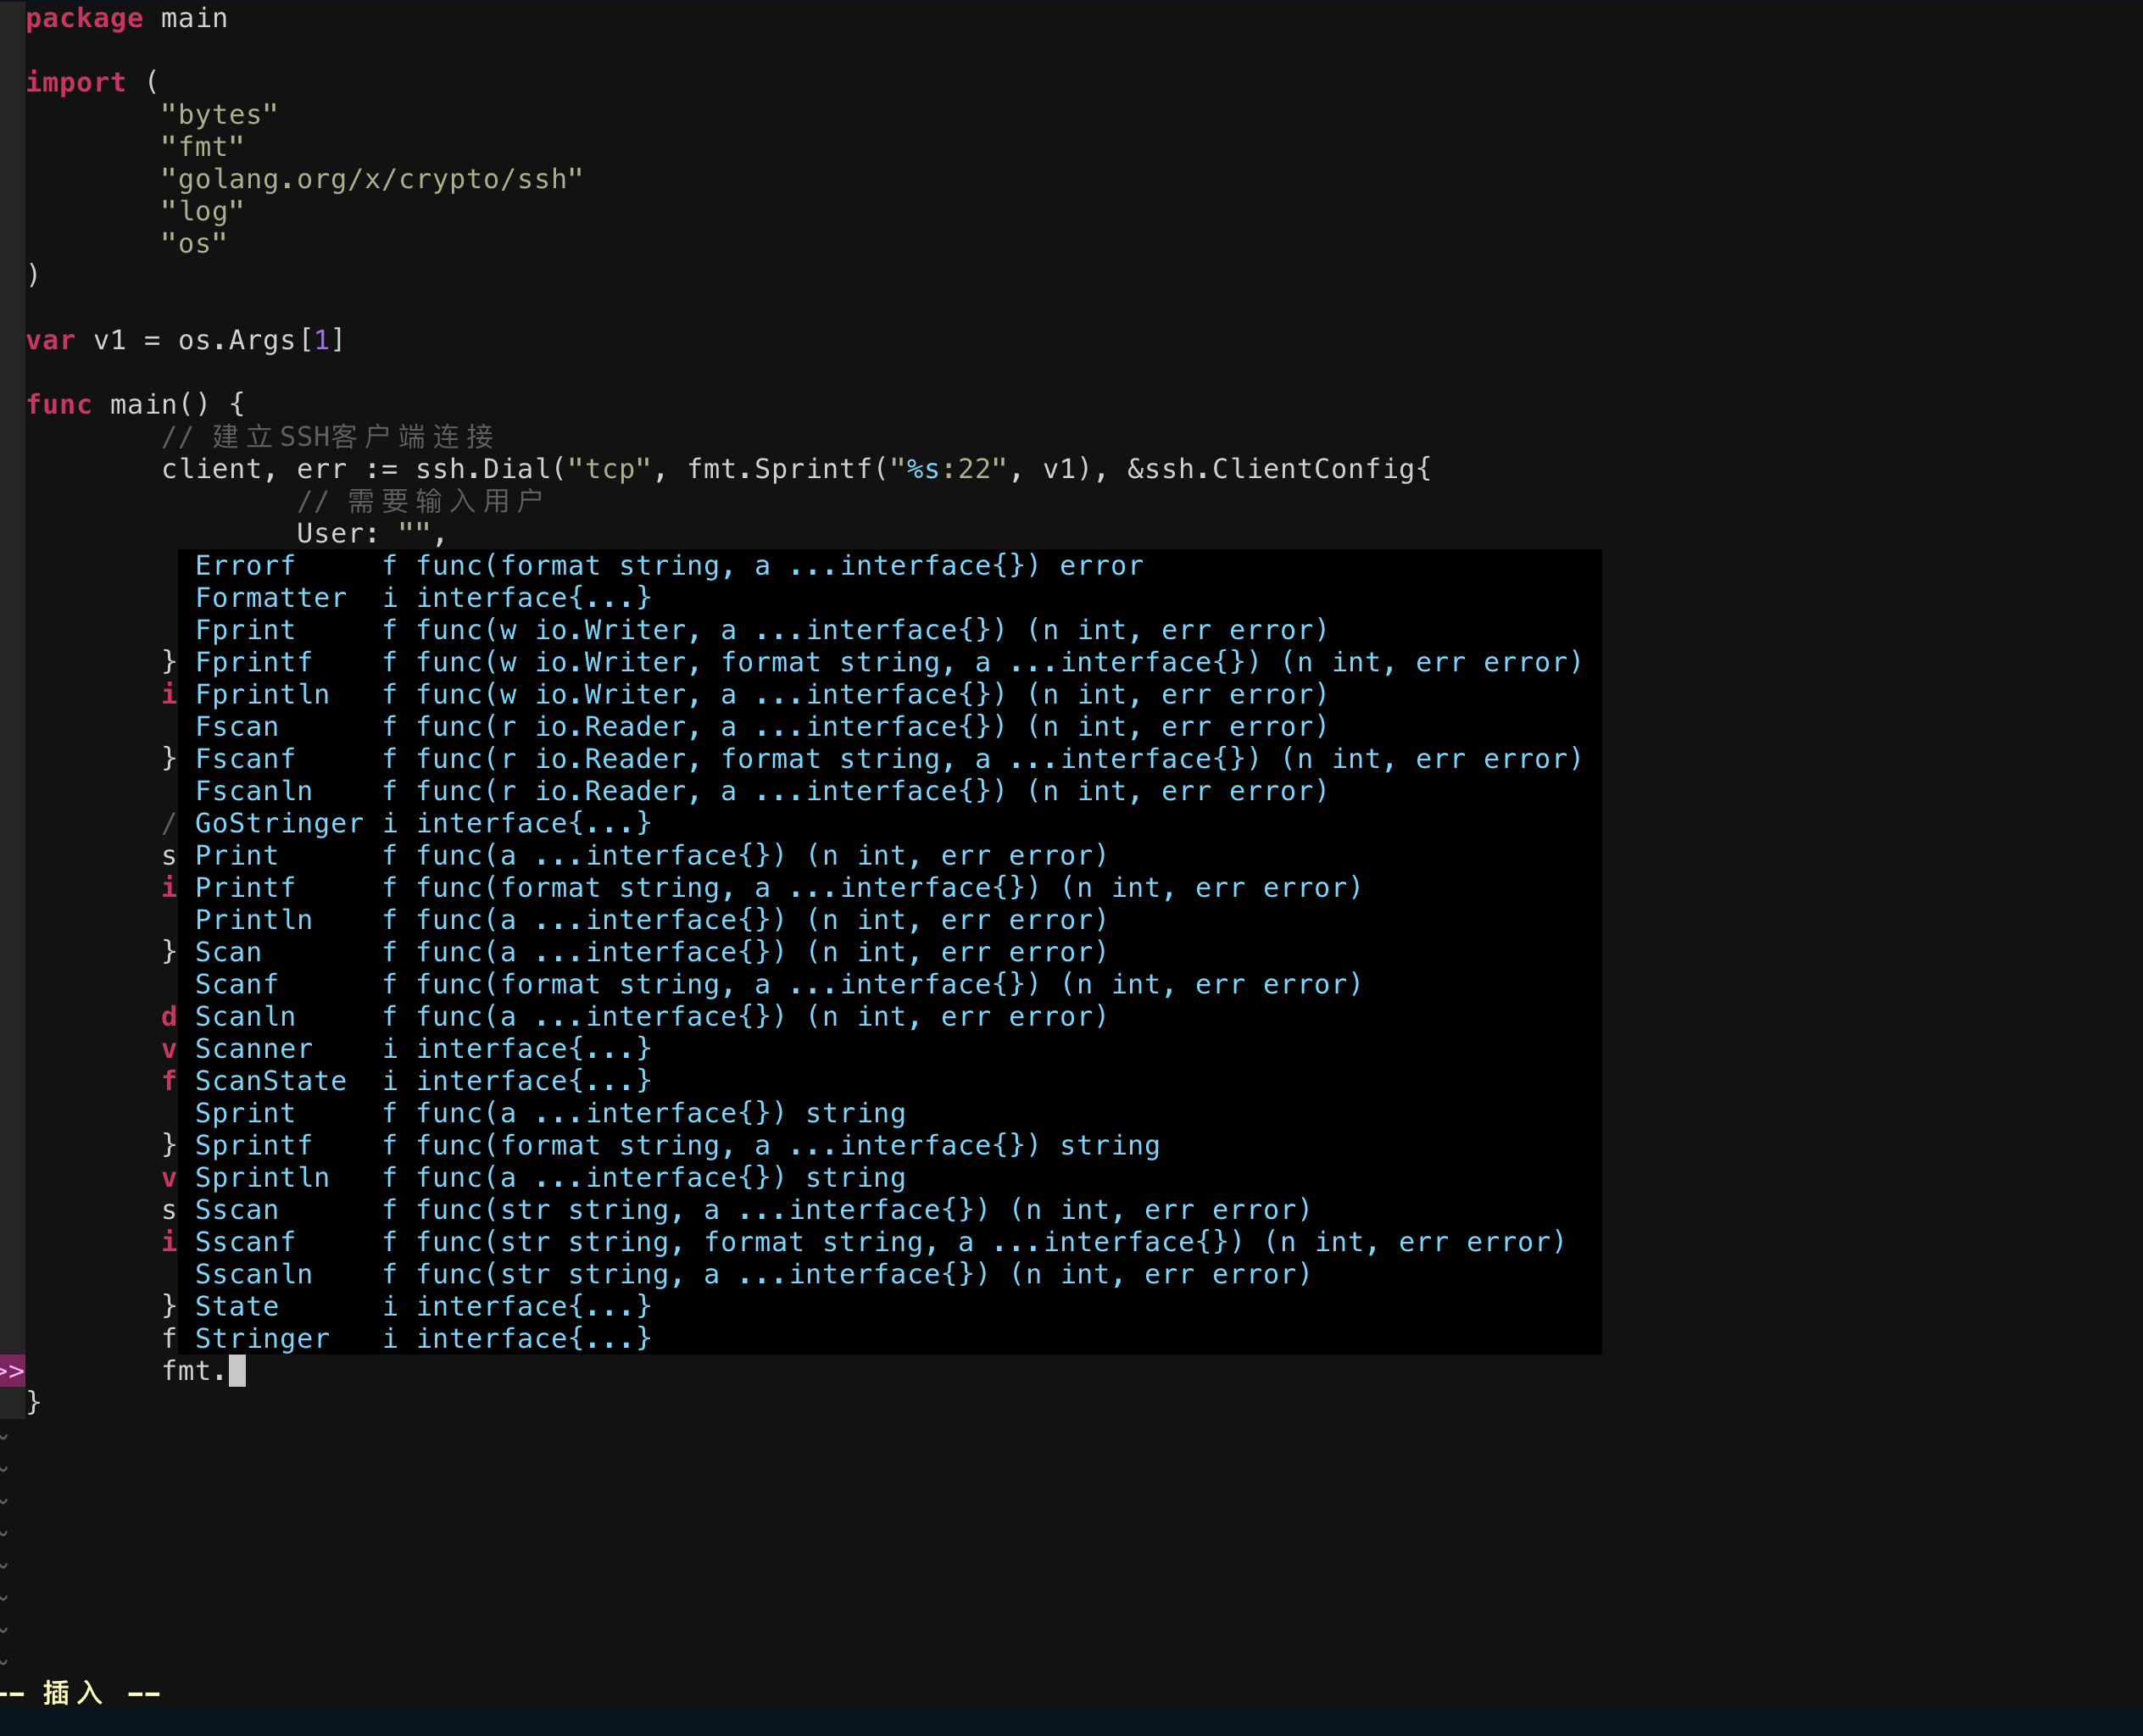Click the closing parenthesis of the import block
2143x1736 pixels.
[33, 275]
